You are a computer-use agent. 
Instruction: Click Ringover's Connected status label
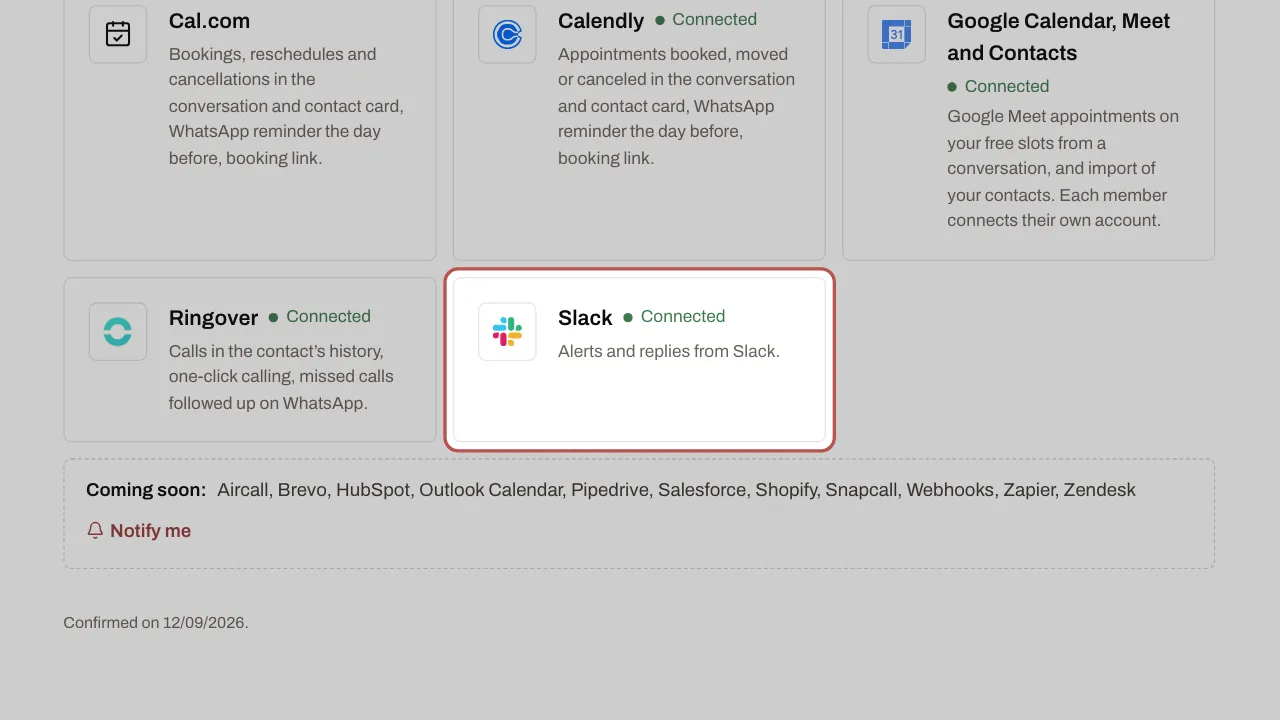tap(328, 316)
